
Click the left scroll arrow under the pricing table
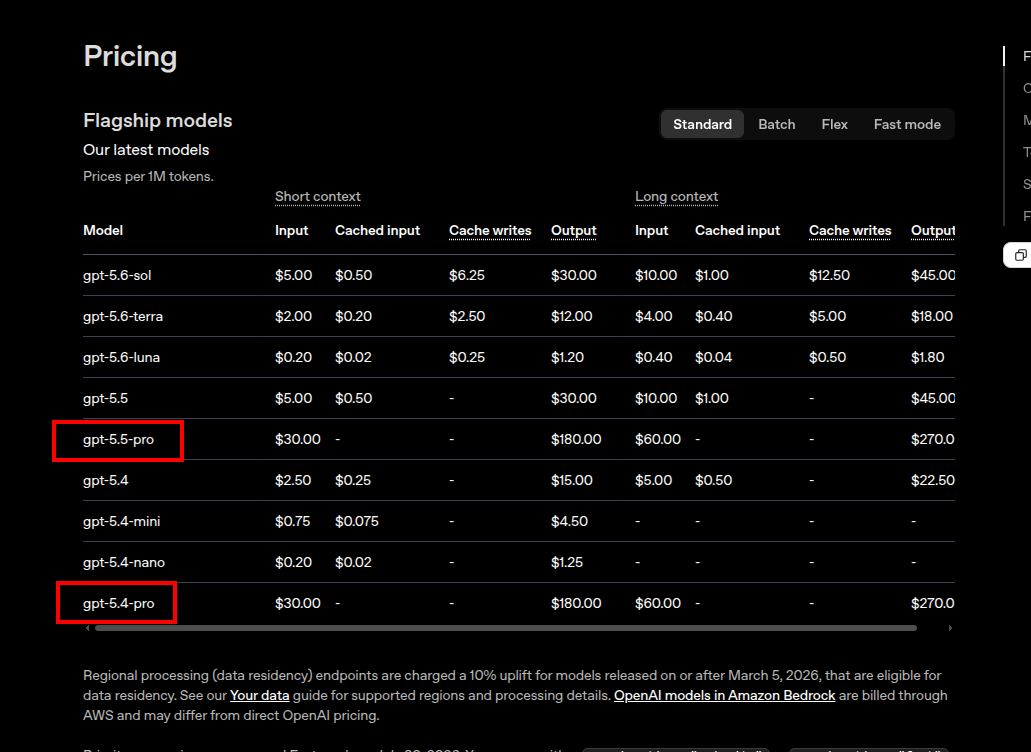(87, 628)
